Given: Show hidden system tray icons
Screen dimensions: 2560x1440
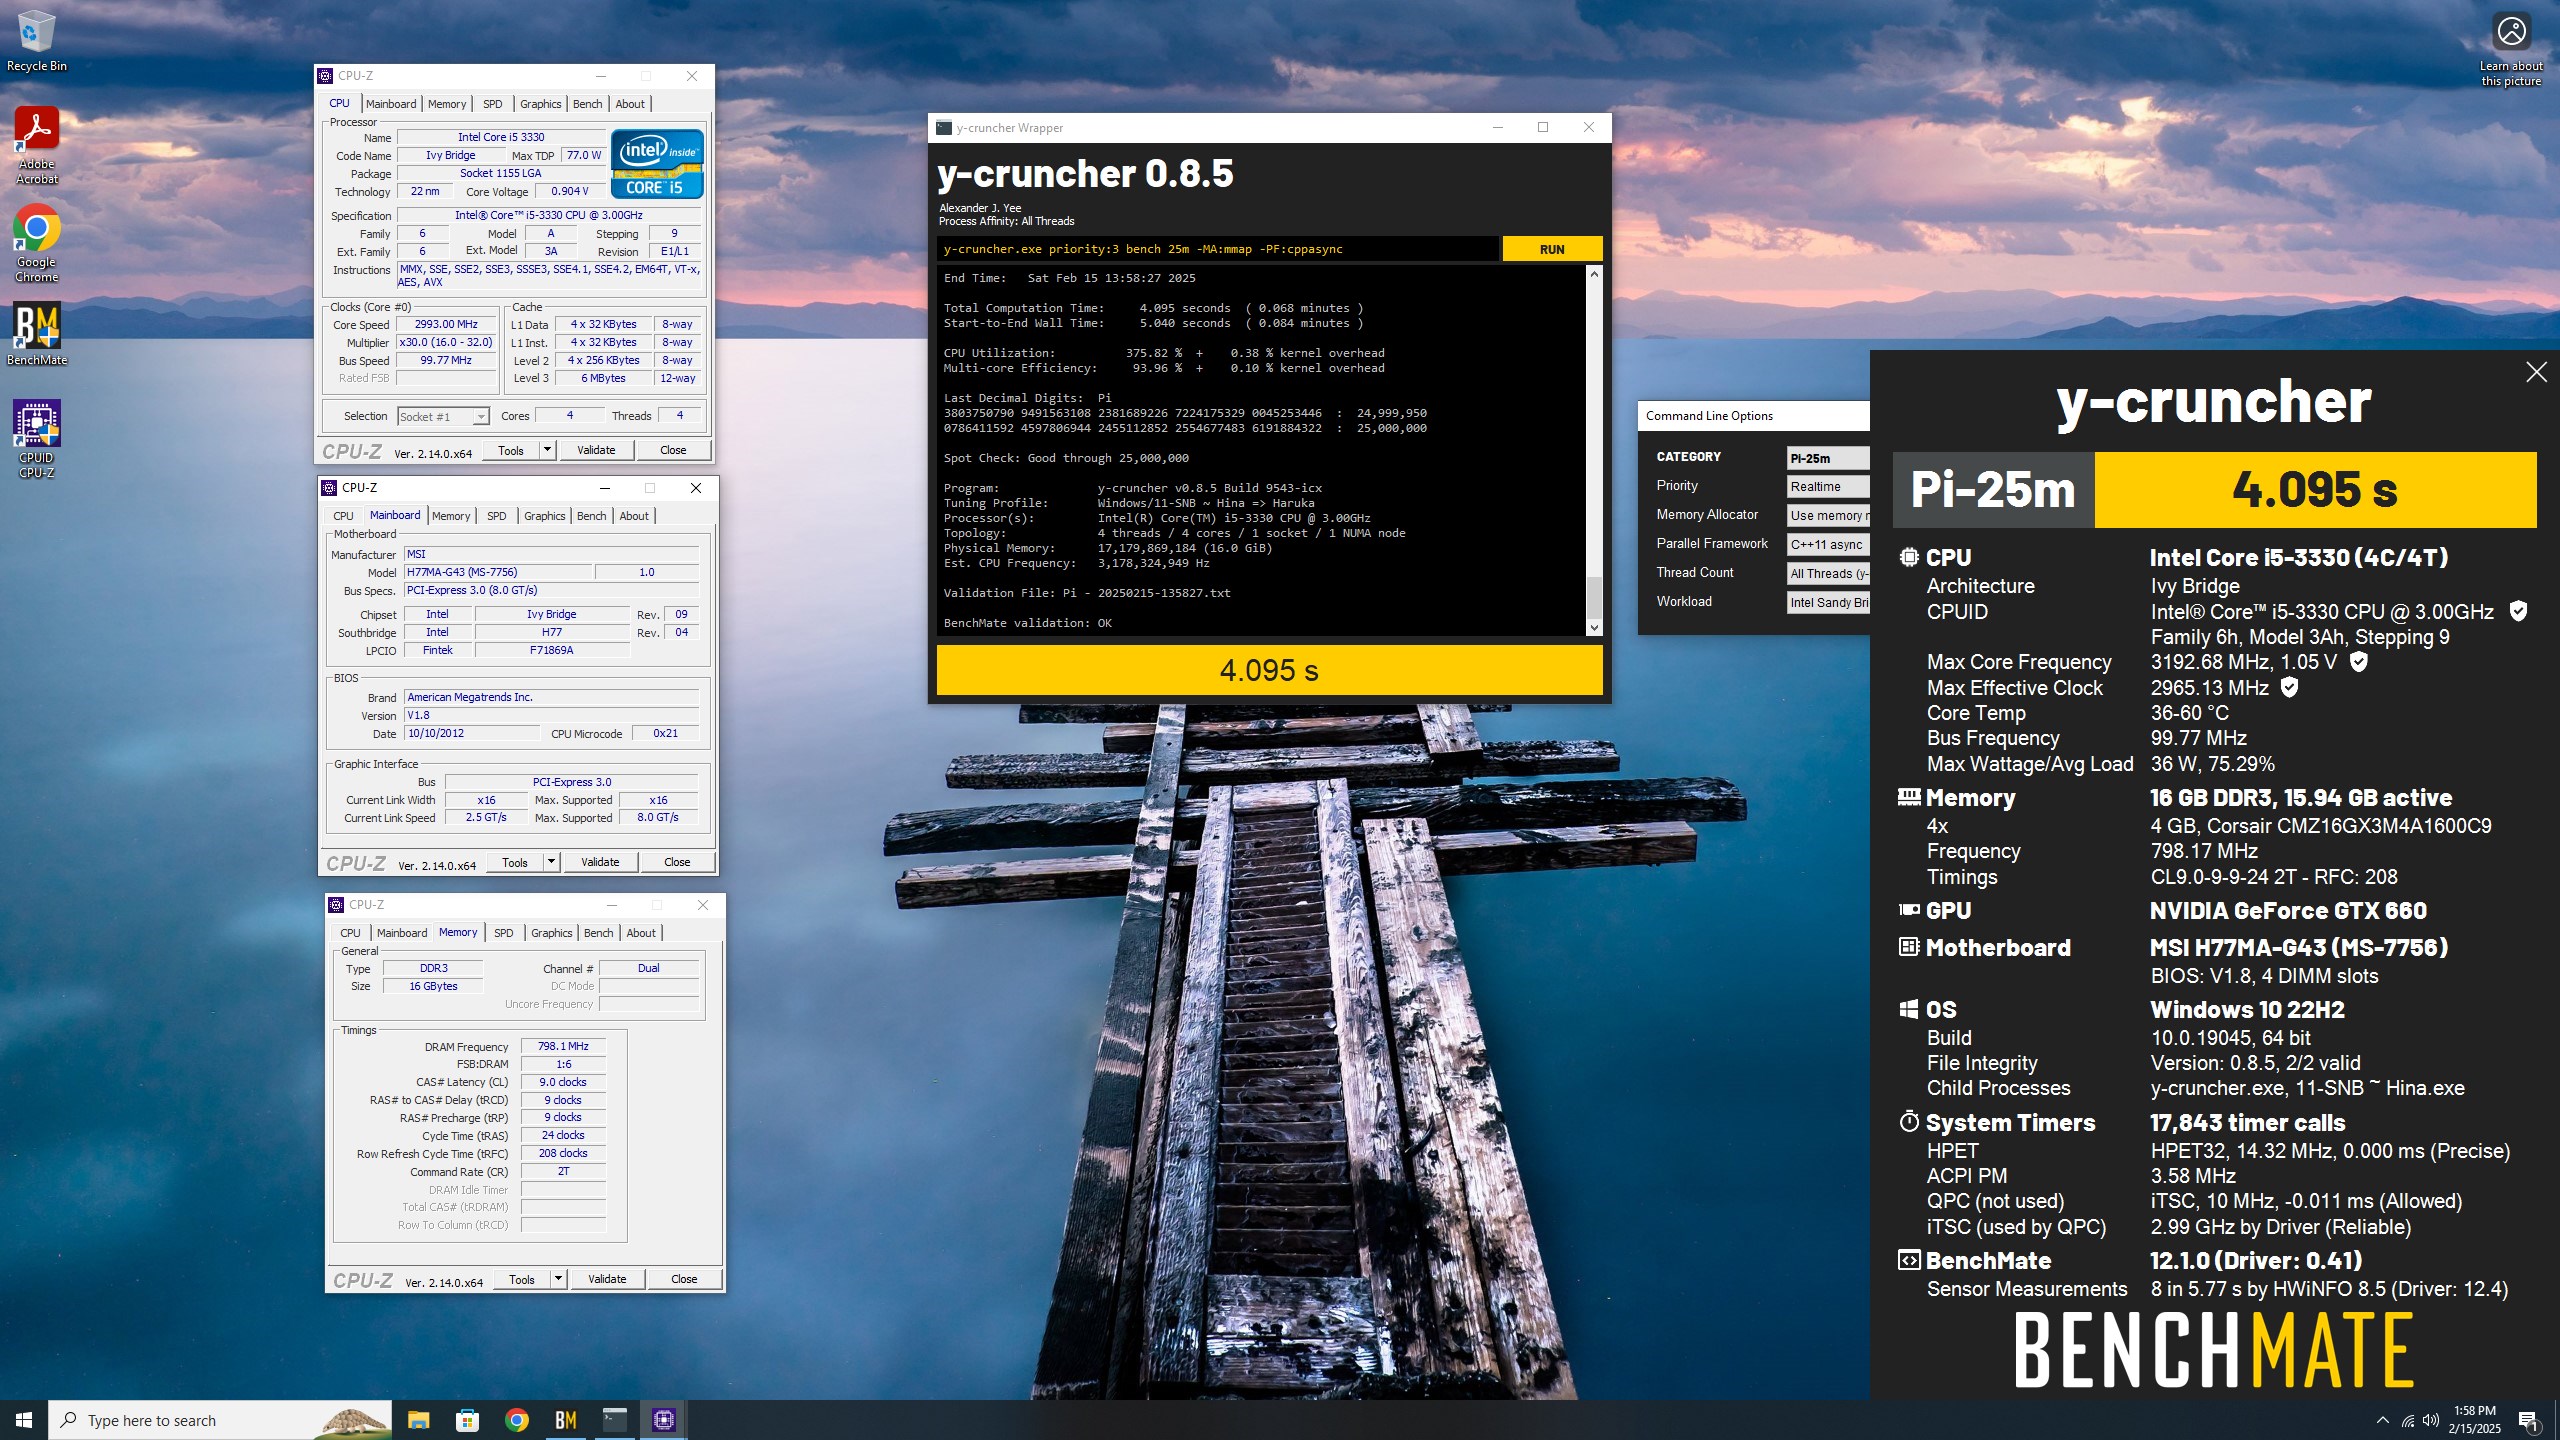Looking at the screenshot, I should point(2382,1420).
